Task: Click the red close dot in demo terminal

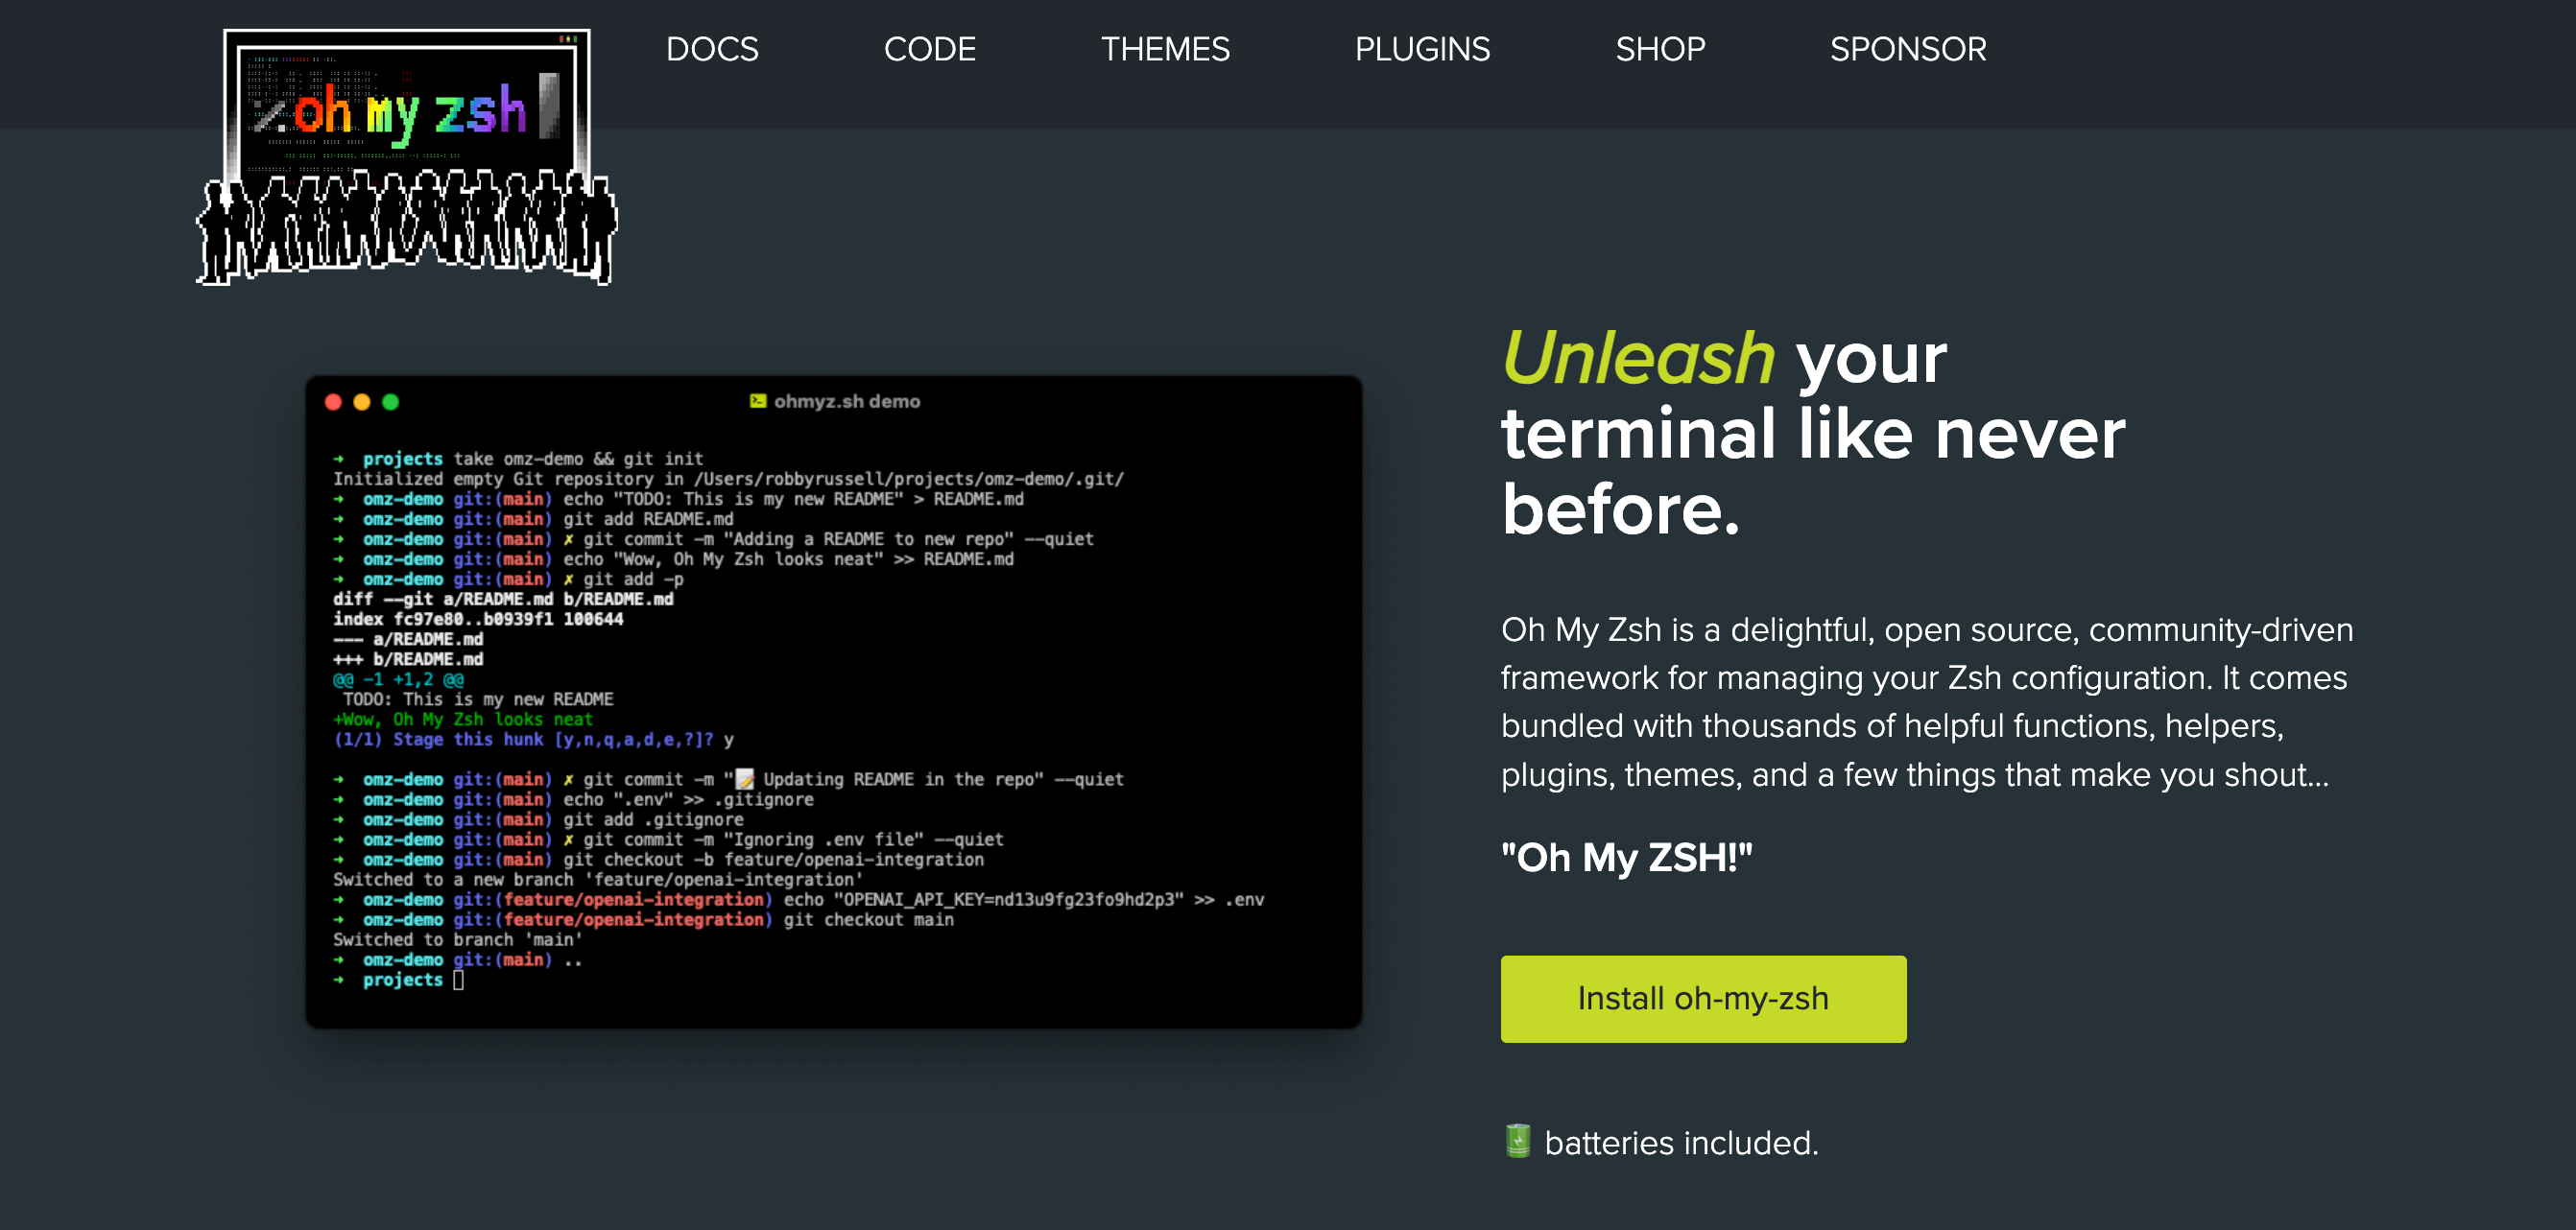Action: point(333,401)
